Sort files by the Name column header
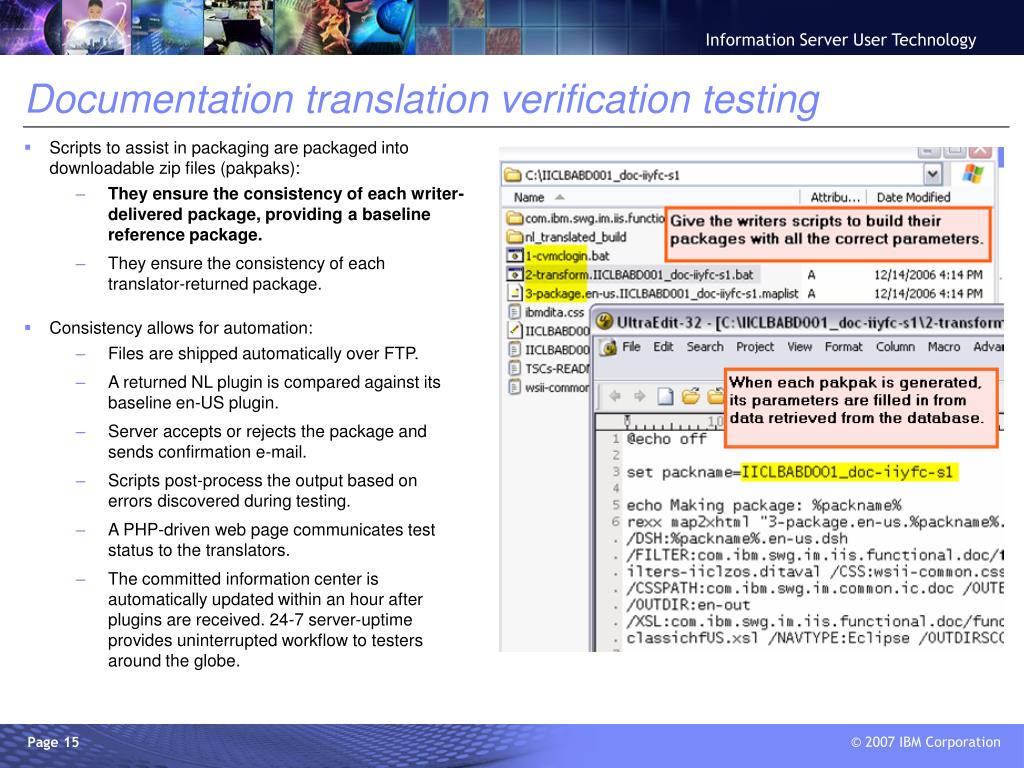This screenshot has height=768, width=1024. (x=528, y=197)
